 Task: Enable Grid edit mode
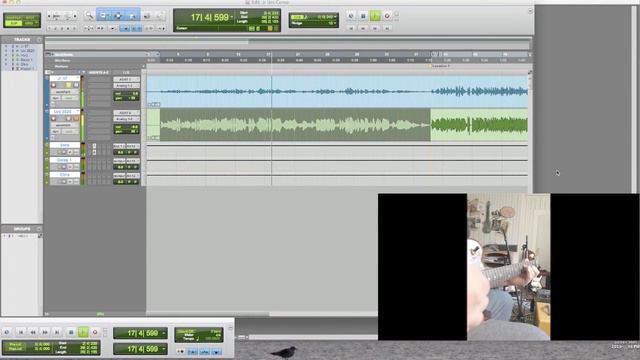pyautogui.click(x=30, y=23)
